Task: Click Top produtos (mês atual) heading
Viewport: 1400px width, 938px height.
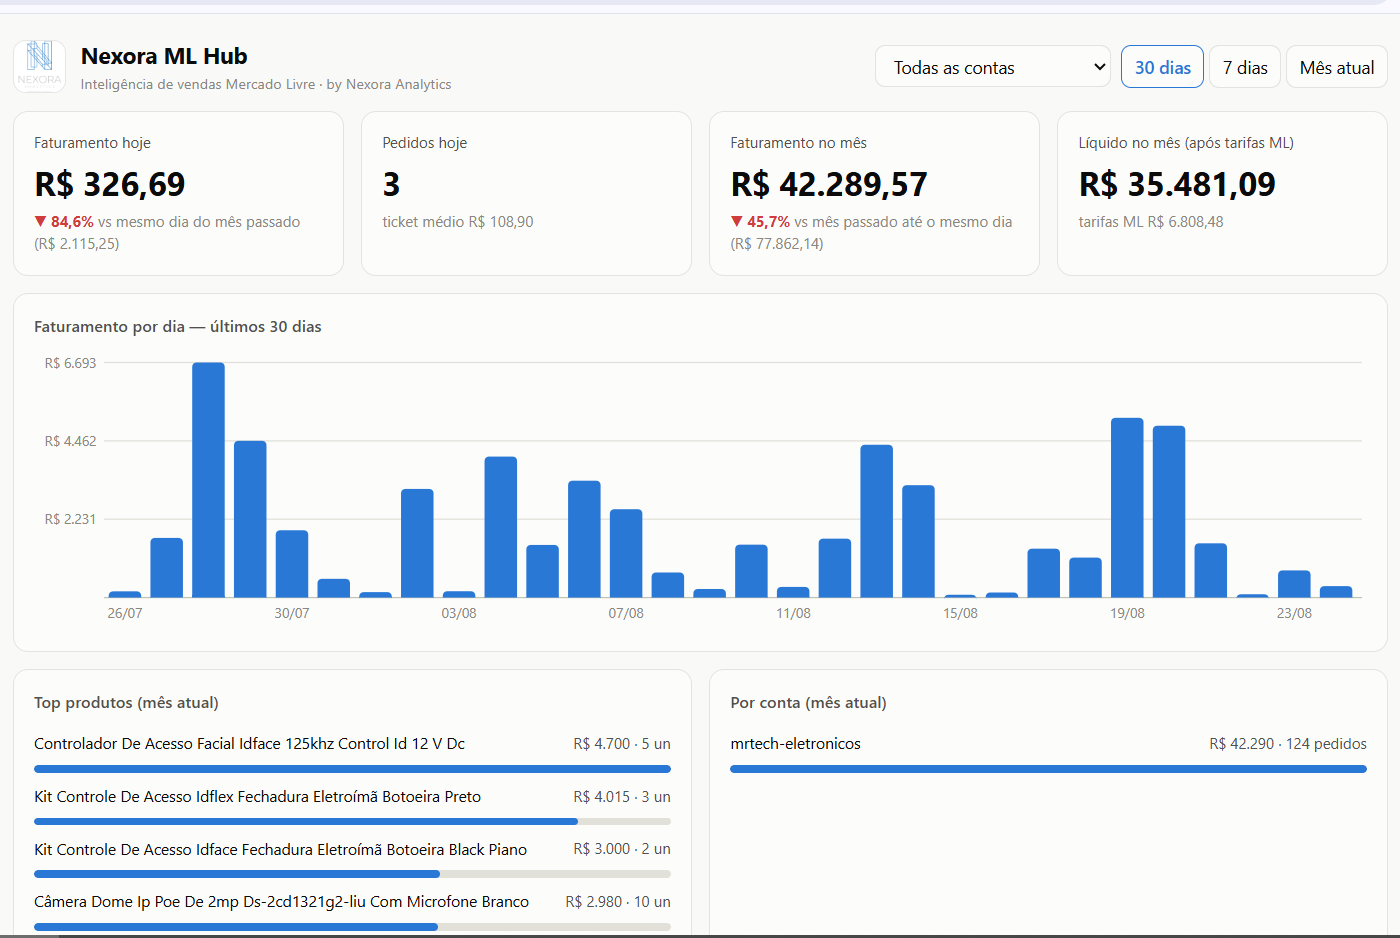Action: point(126,703)
